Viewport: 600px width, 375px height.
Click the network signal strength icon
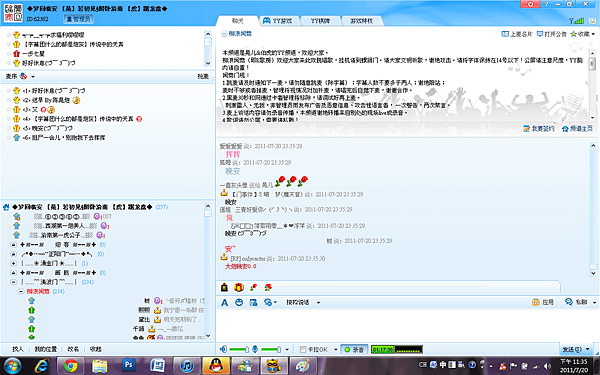coord(576,21)
